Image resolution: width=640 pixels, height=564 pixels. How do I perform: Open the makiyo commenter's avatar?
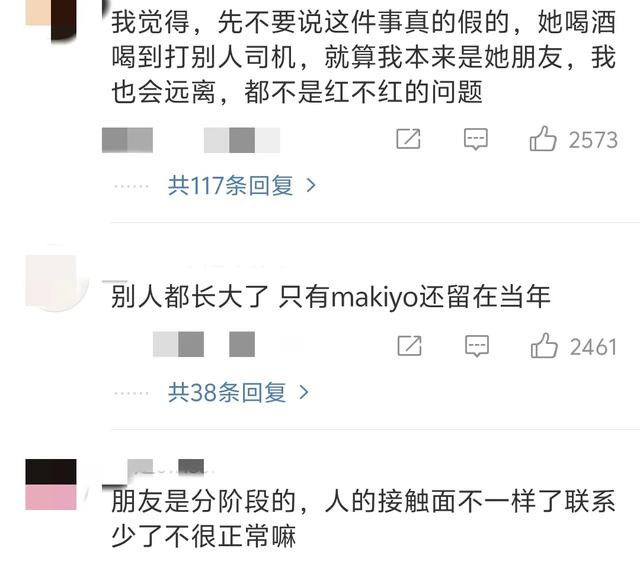[x=51, y=281]
